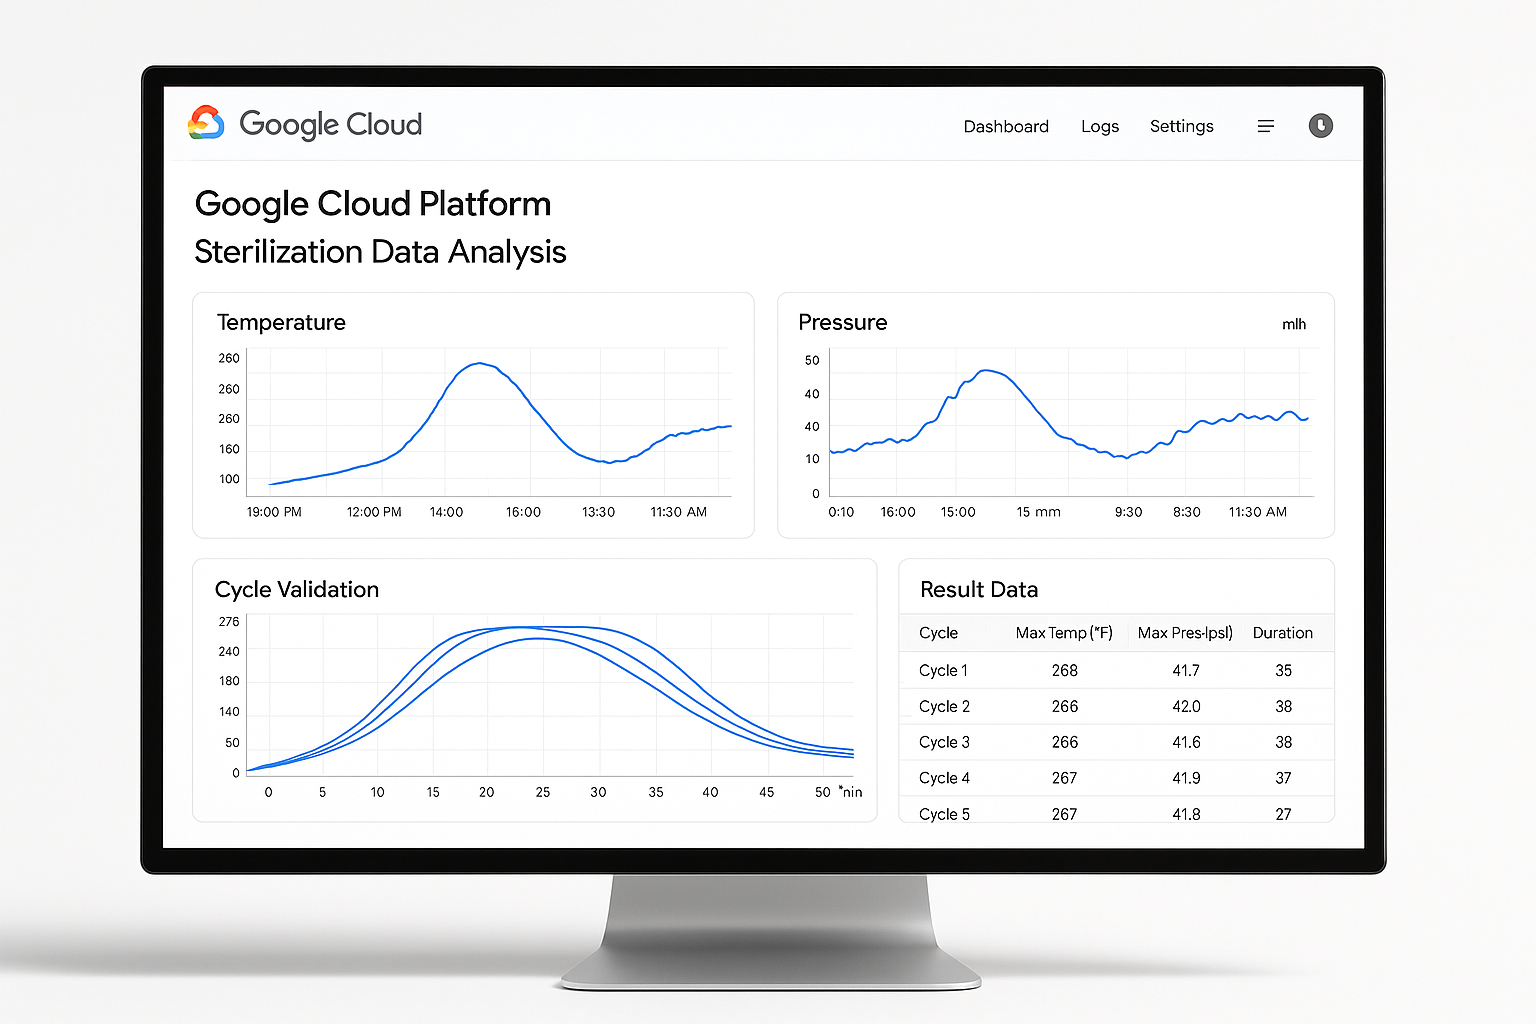Click the 276 Cycle Validation axis label
The height and width of the screenshot is (1024, 1536).
[x=229, y=622]
